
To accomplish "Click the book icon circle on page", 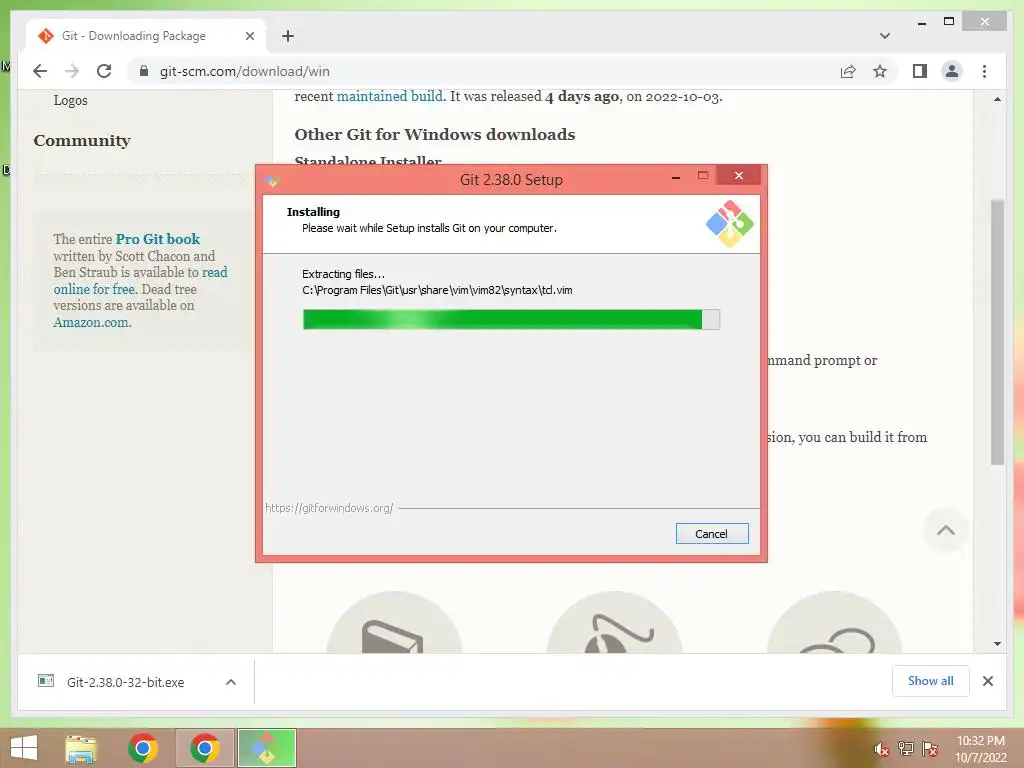I will pos(394,622).
